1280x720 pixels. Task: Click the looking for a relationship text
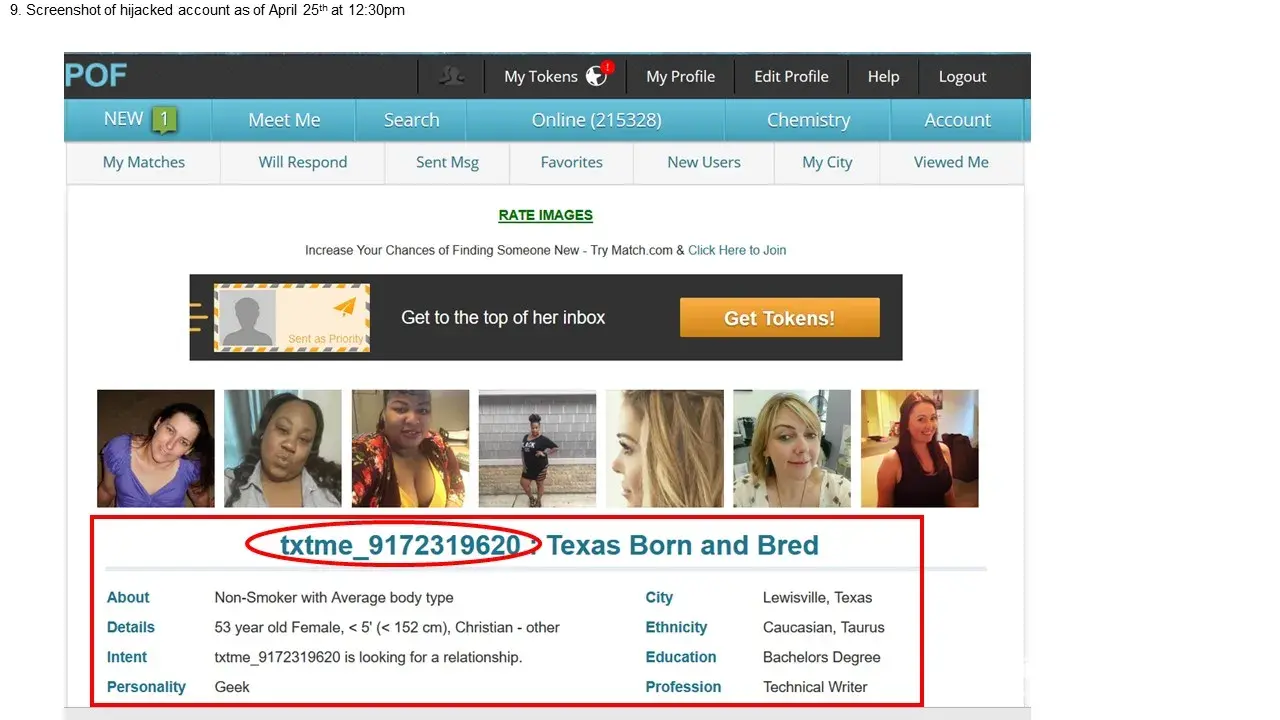click(x=368, y=657)
